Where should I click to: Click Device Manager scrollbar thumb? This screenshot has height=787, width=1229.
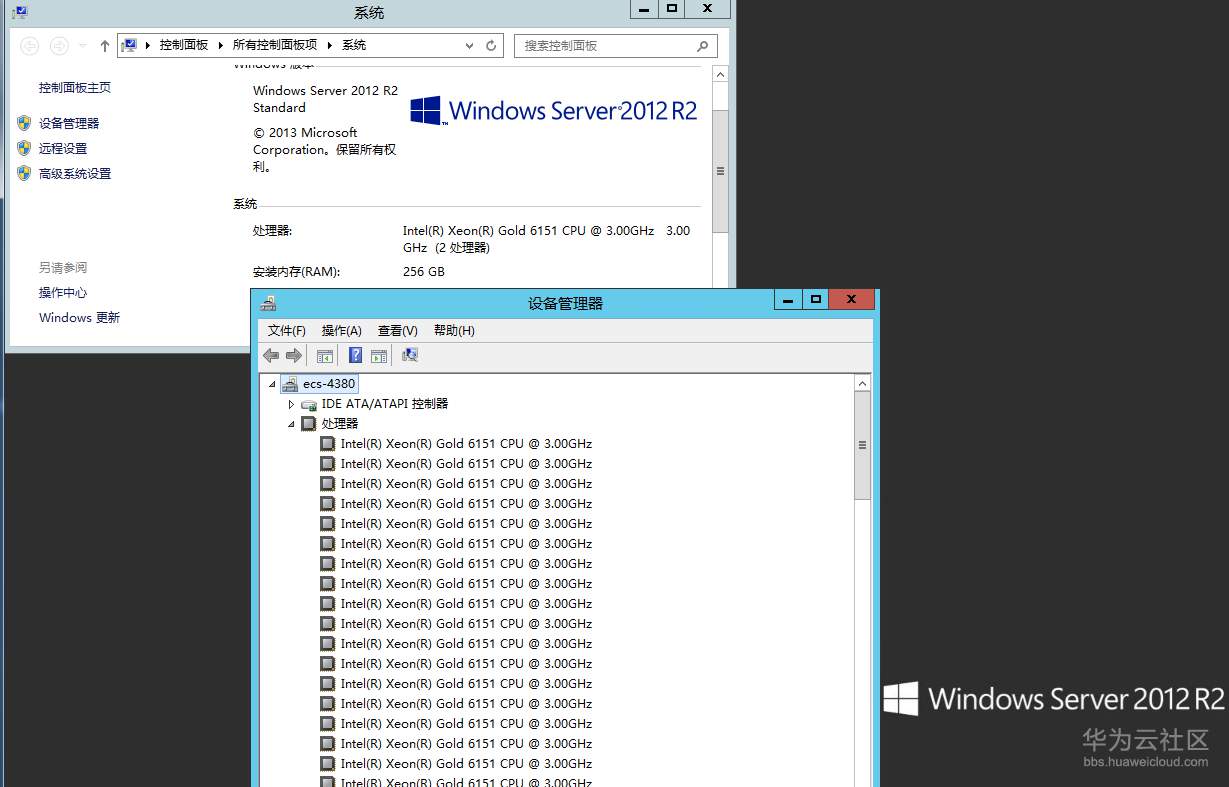click(862, 445)
